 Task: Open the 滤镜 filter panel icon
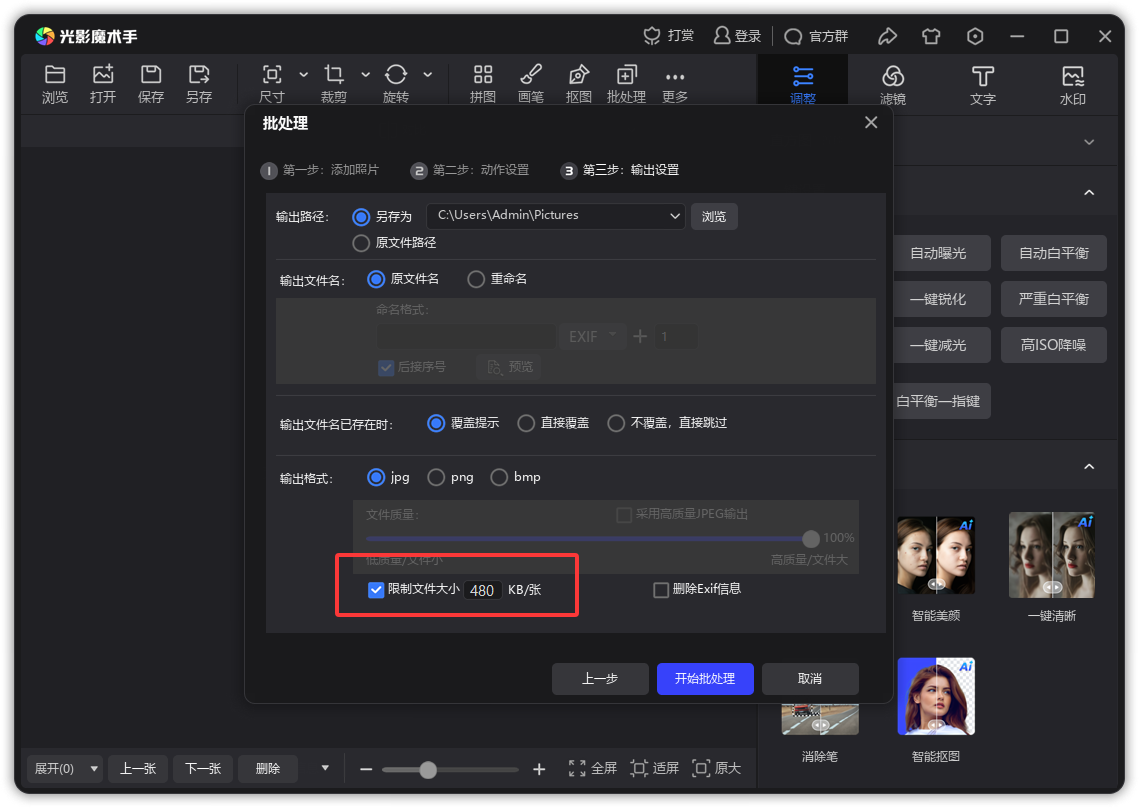coord(893,77)
